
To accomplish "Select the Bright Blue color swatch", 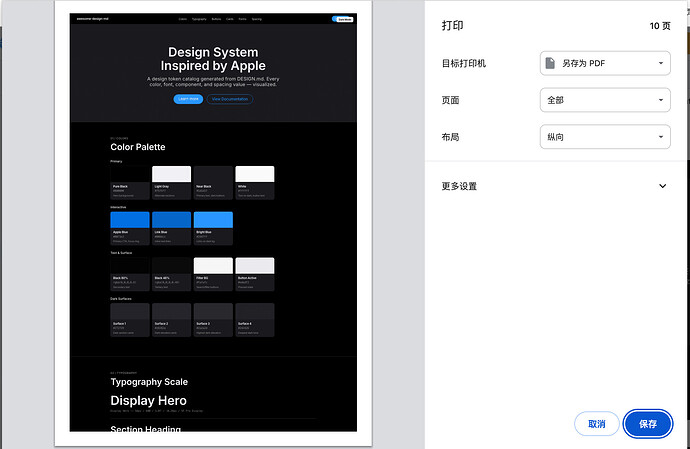I will point(213,228).
